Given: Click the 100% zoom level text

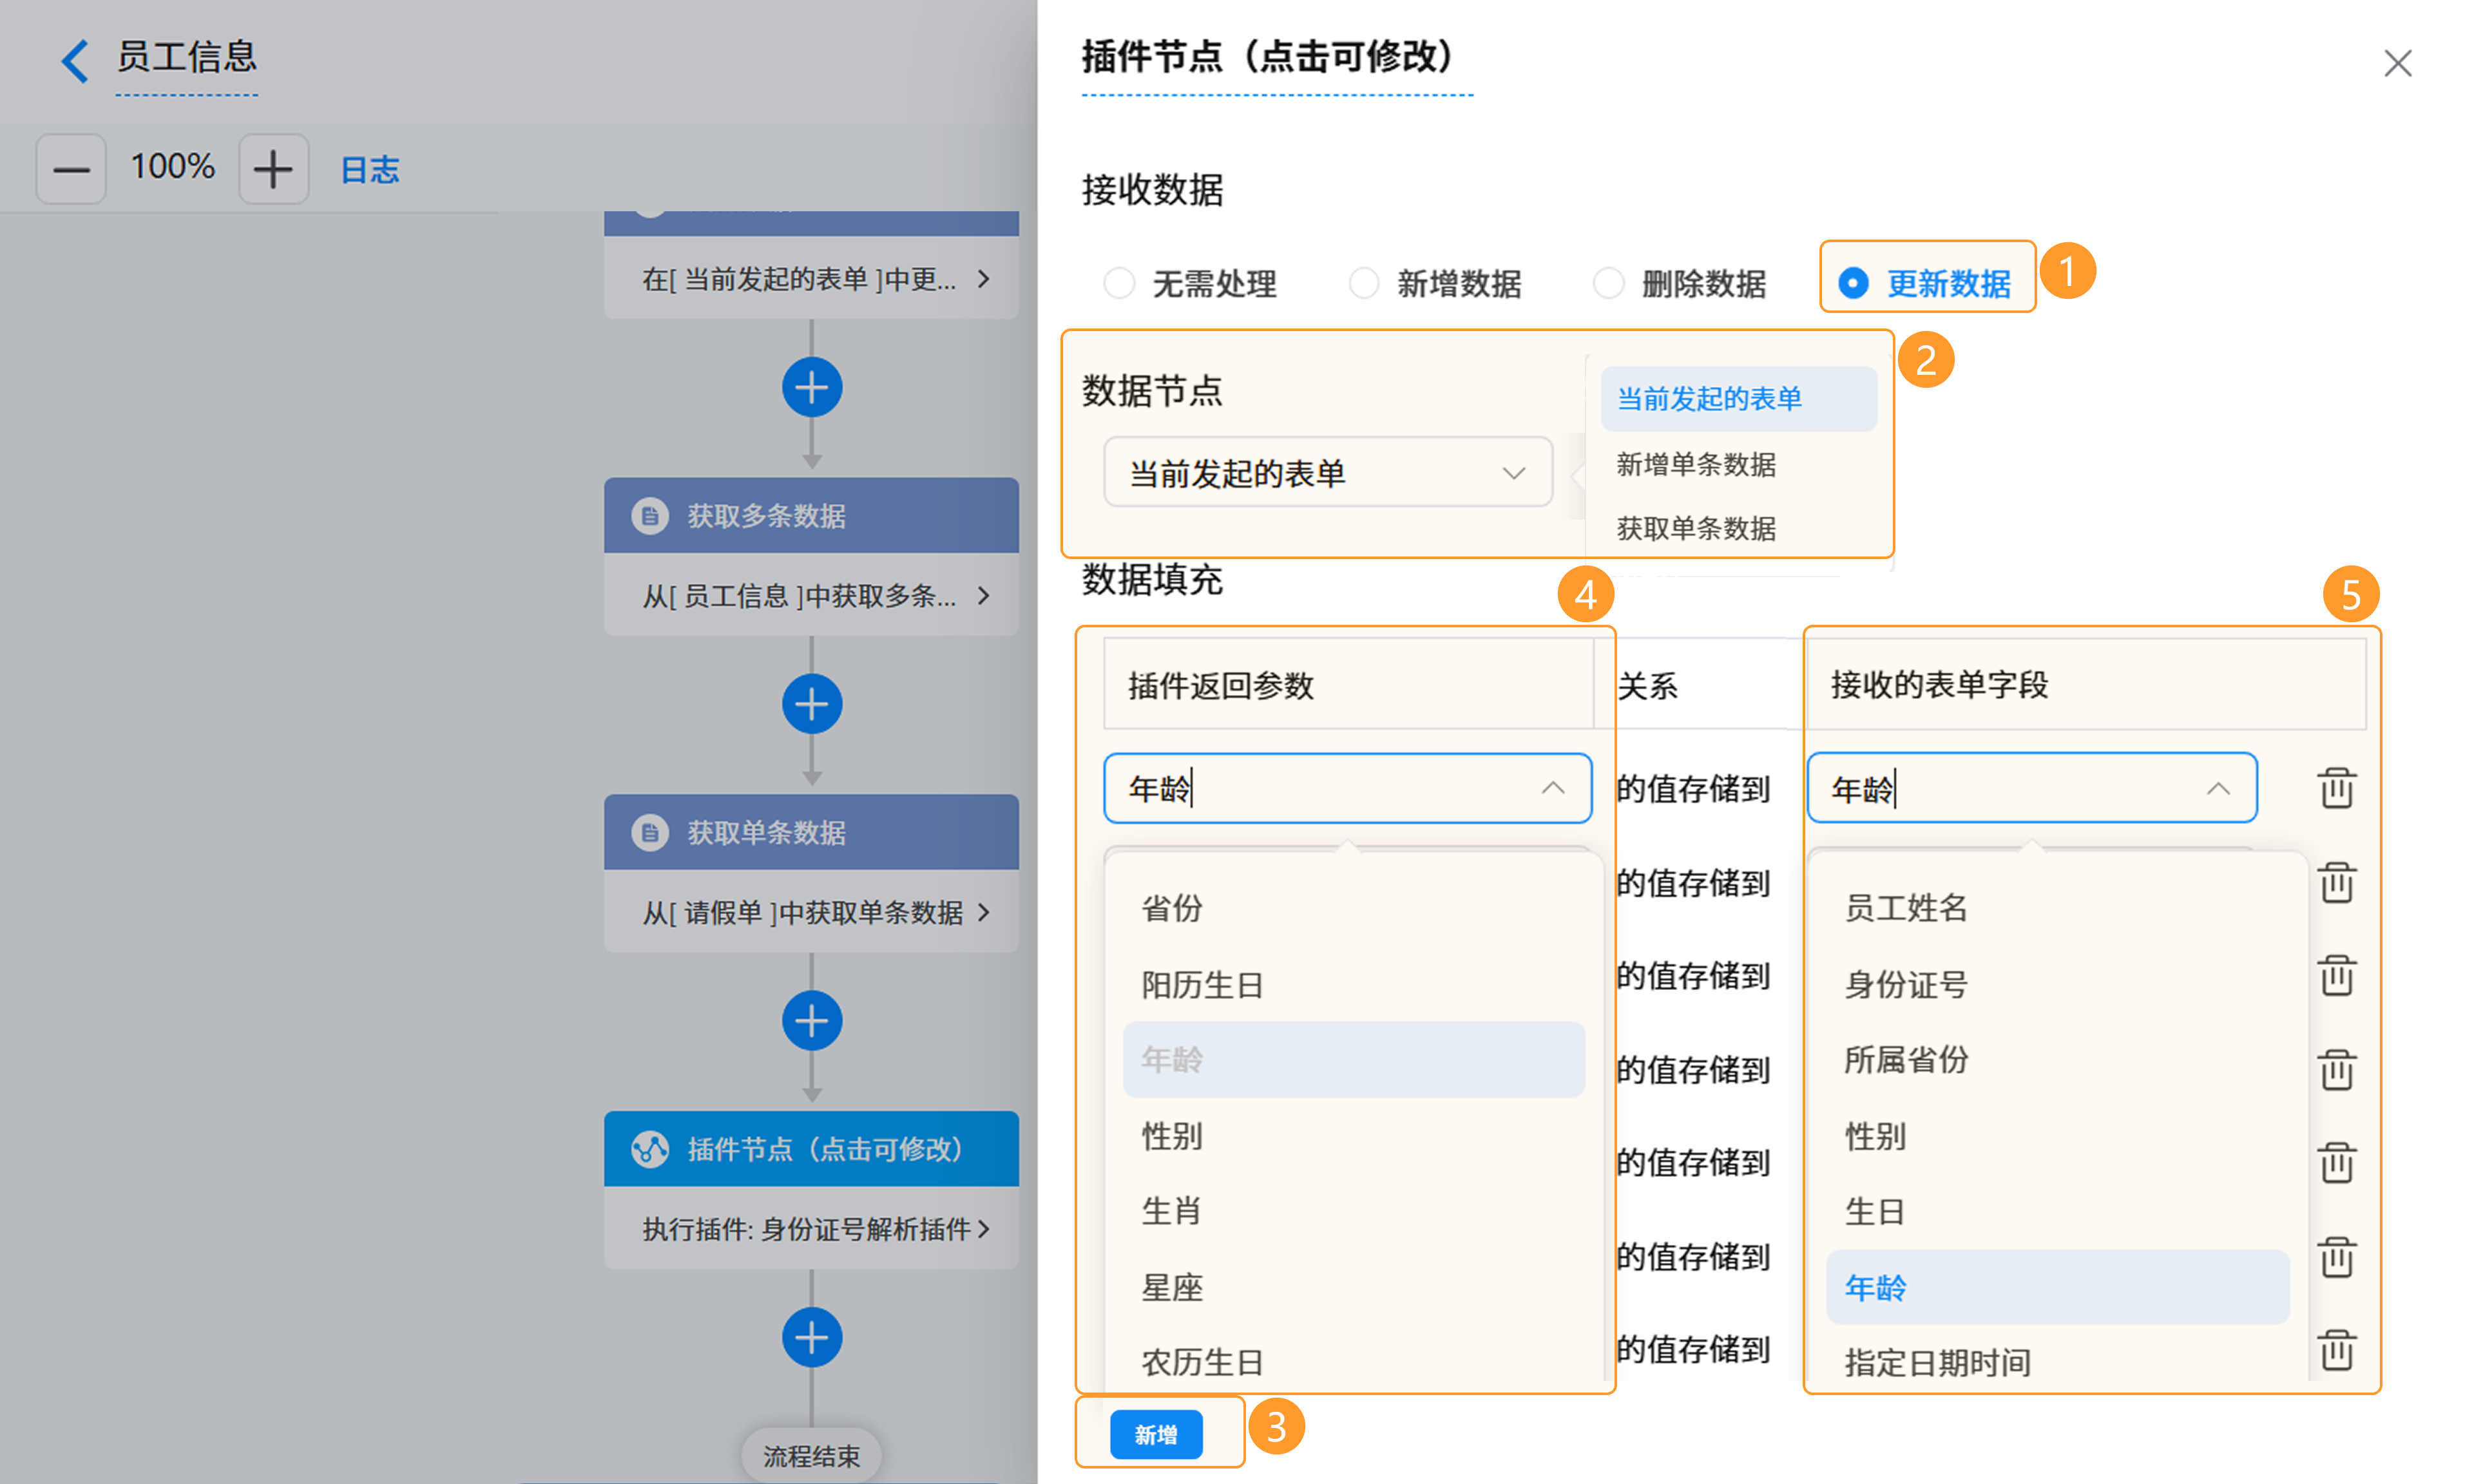Looking at the screenshot, I should 172,167.
